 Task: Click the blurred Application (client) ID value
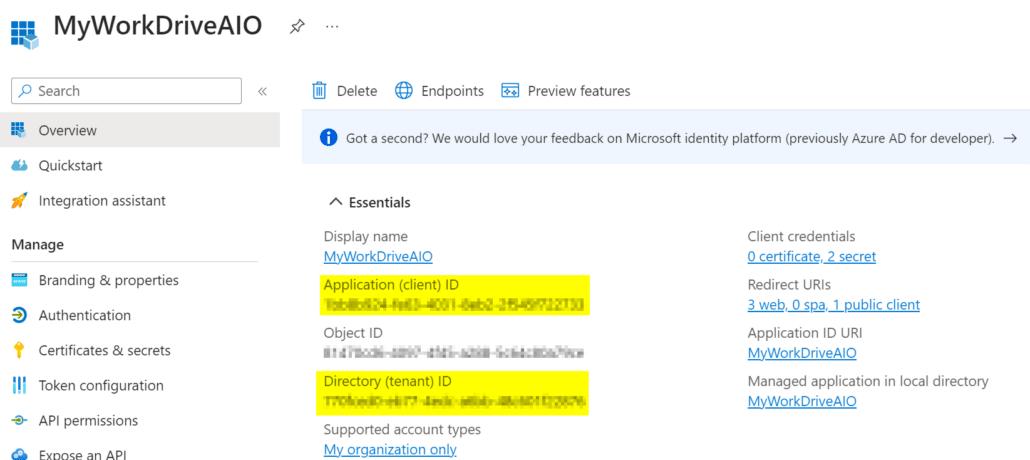[x=454, y=305]
